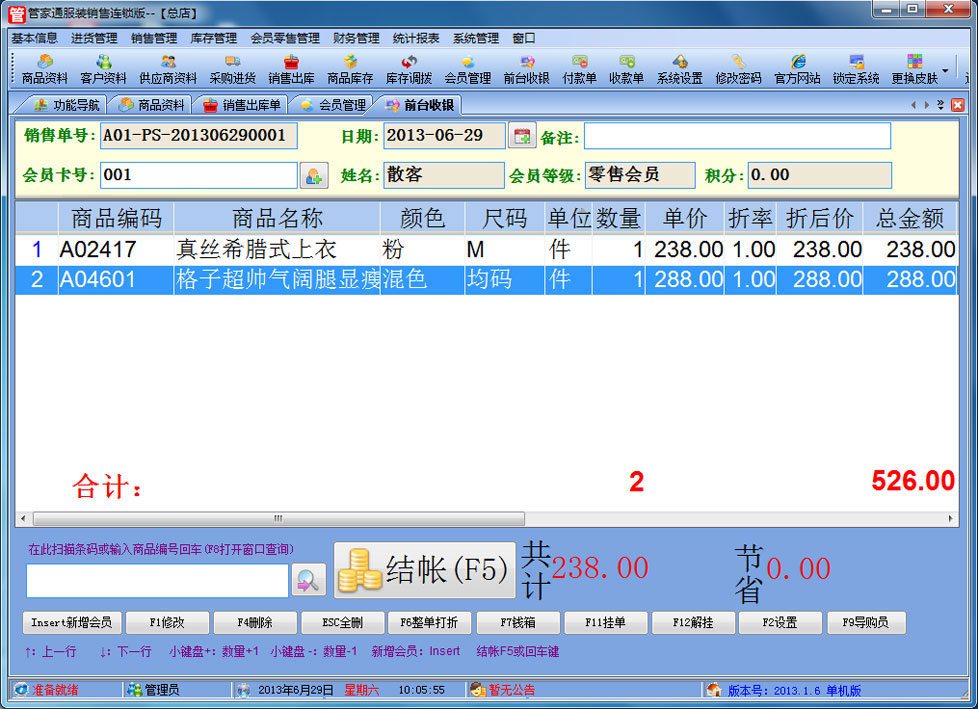Screen dimensions: 978x709
Task: Click the horizontal scrollbar under the item list
Action: [278, 519]
